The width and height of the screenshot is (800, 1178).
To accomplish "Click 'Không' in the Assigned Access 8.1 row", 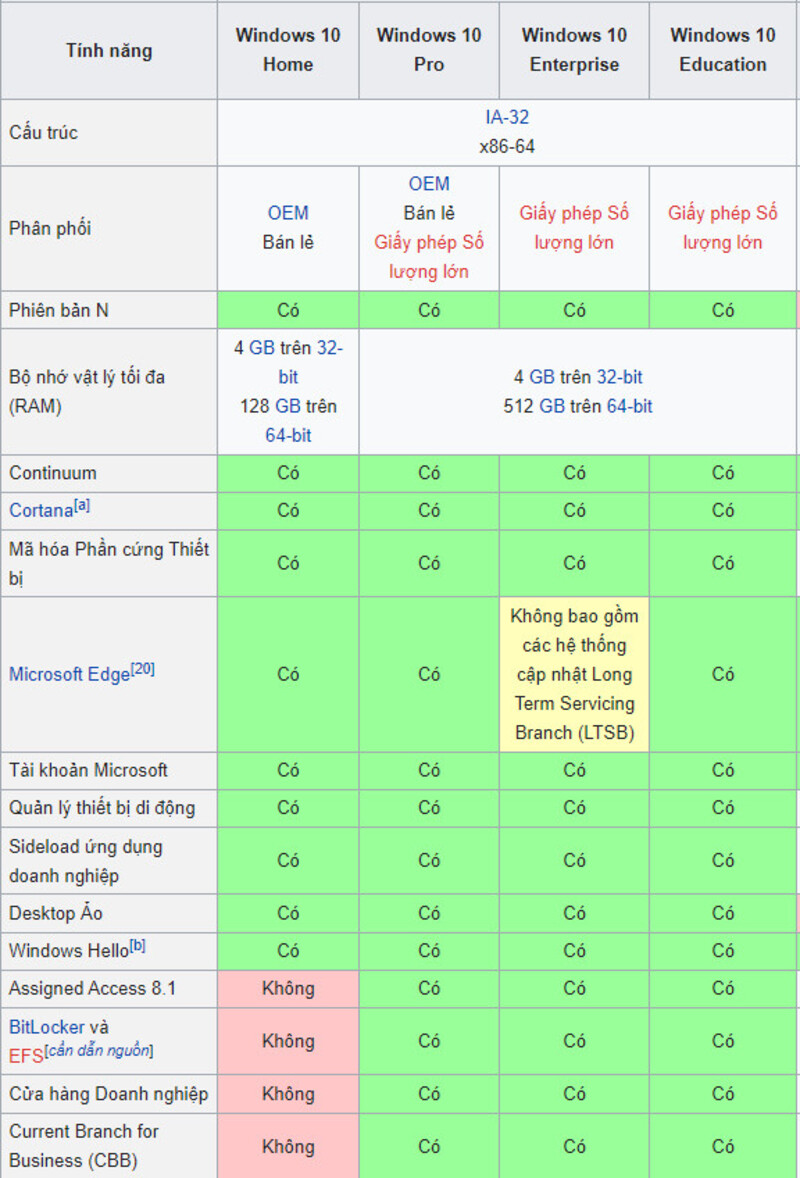I will 288,989.
